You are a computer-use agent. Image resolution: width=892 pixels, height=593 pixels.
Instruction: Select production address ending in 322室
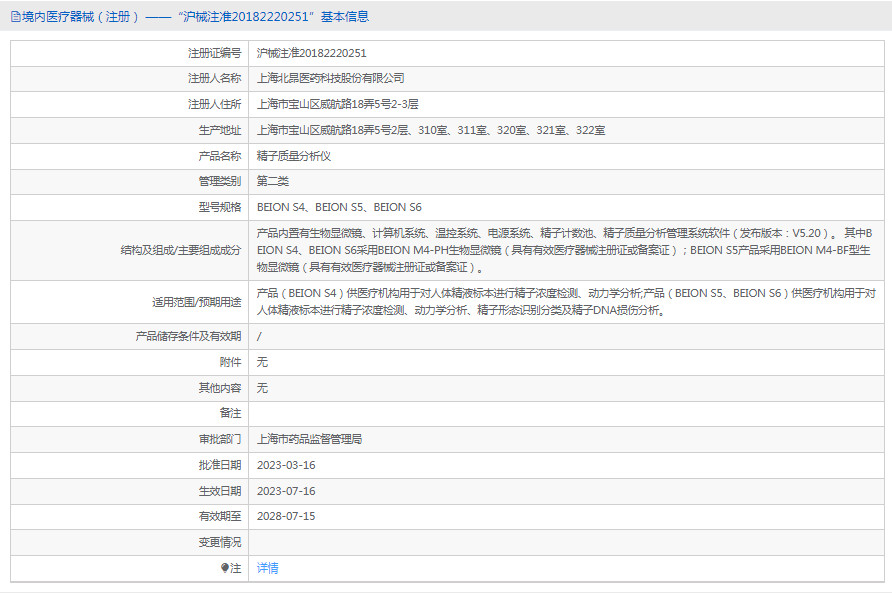(x=431, y=130)
